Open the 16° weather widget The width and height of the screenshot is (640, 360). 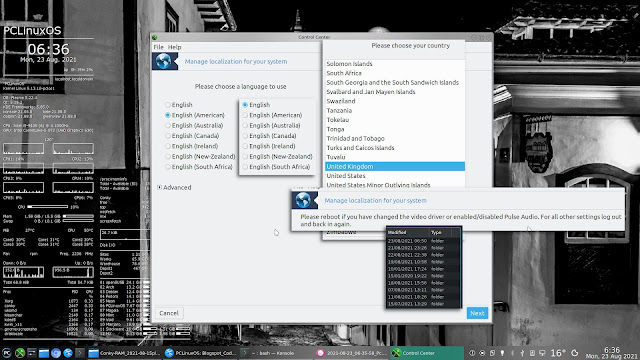pyautogui.click(x=558, y=353)
